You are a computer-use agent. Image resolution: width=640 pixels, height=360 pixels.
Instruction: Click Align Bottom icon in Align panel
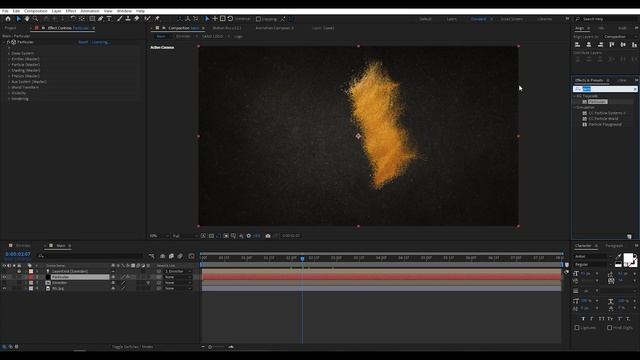[634, 44]
